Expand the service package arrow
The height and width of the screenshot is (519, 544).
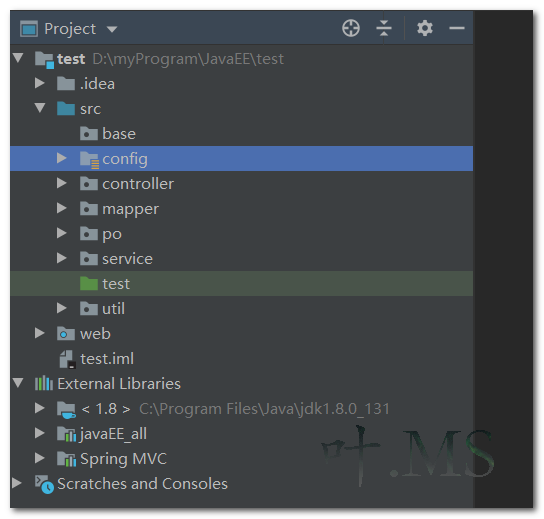(x=62, y=258)
